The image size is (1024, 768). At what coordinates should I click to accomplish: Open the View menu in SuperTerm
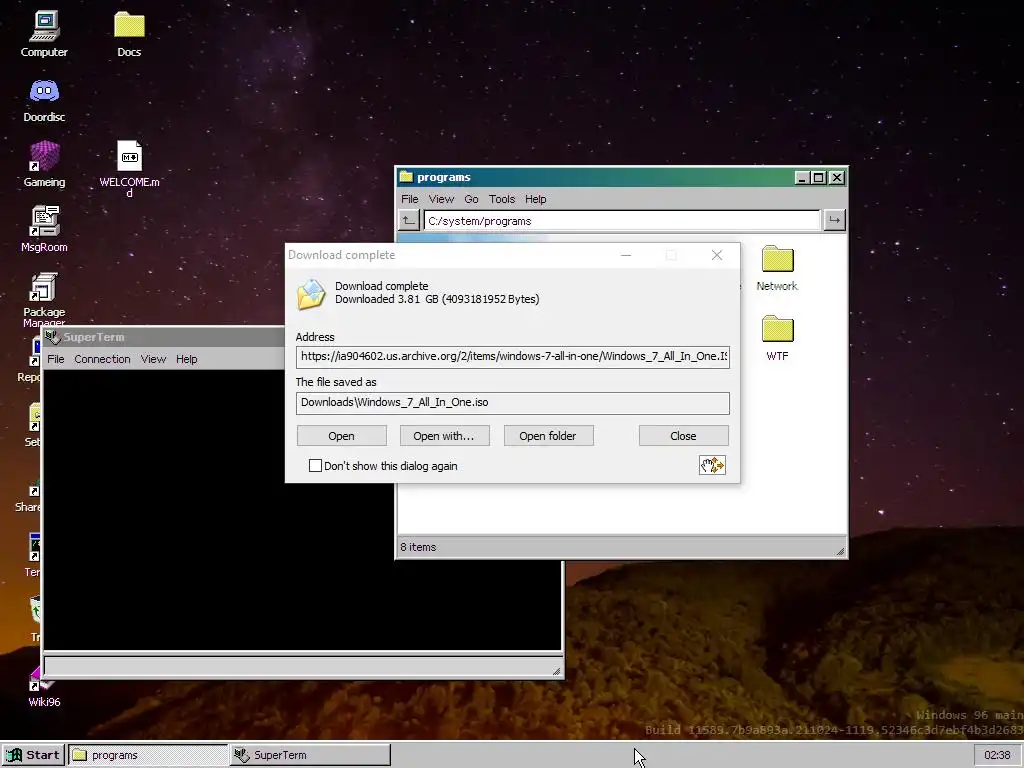click(153, 359)
